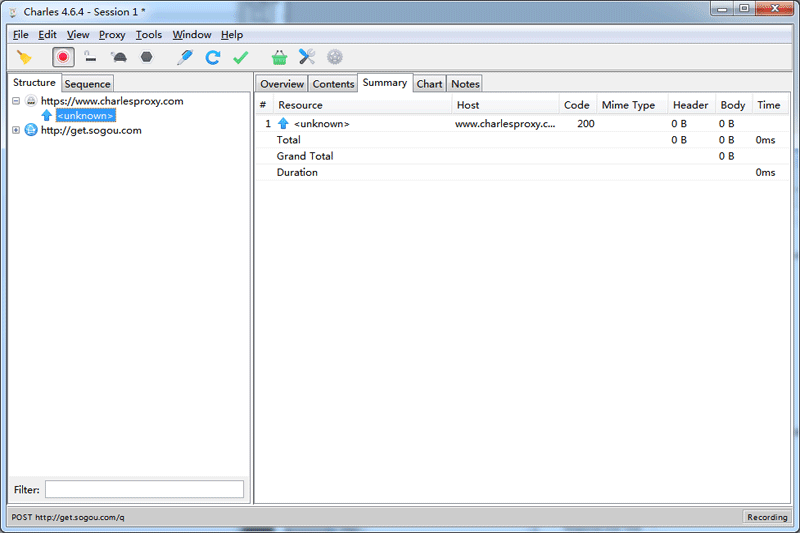Open settings with the gear icon

point(334,58)
